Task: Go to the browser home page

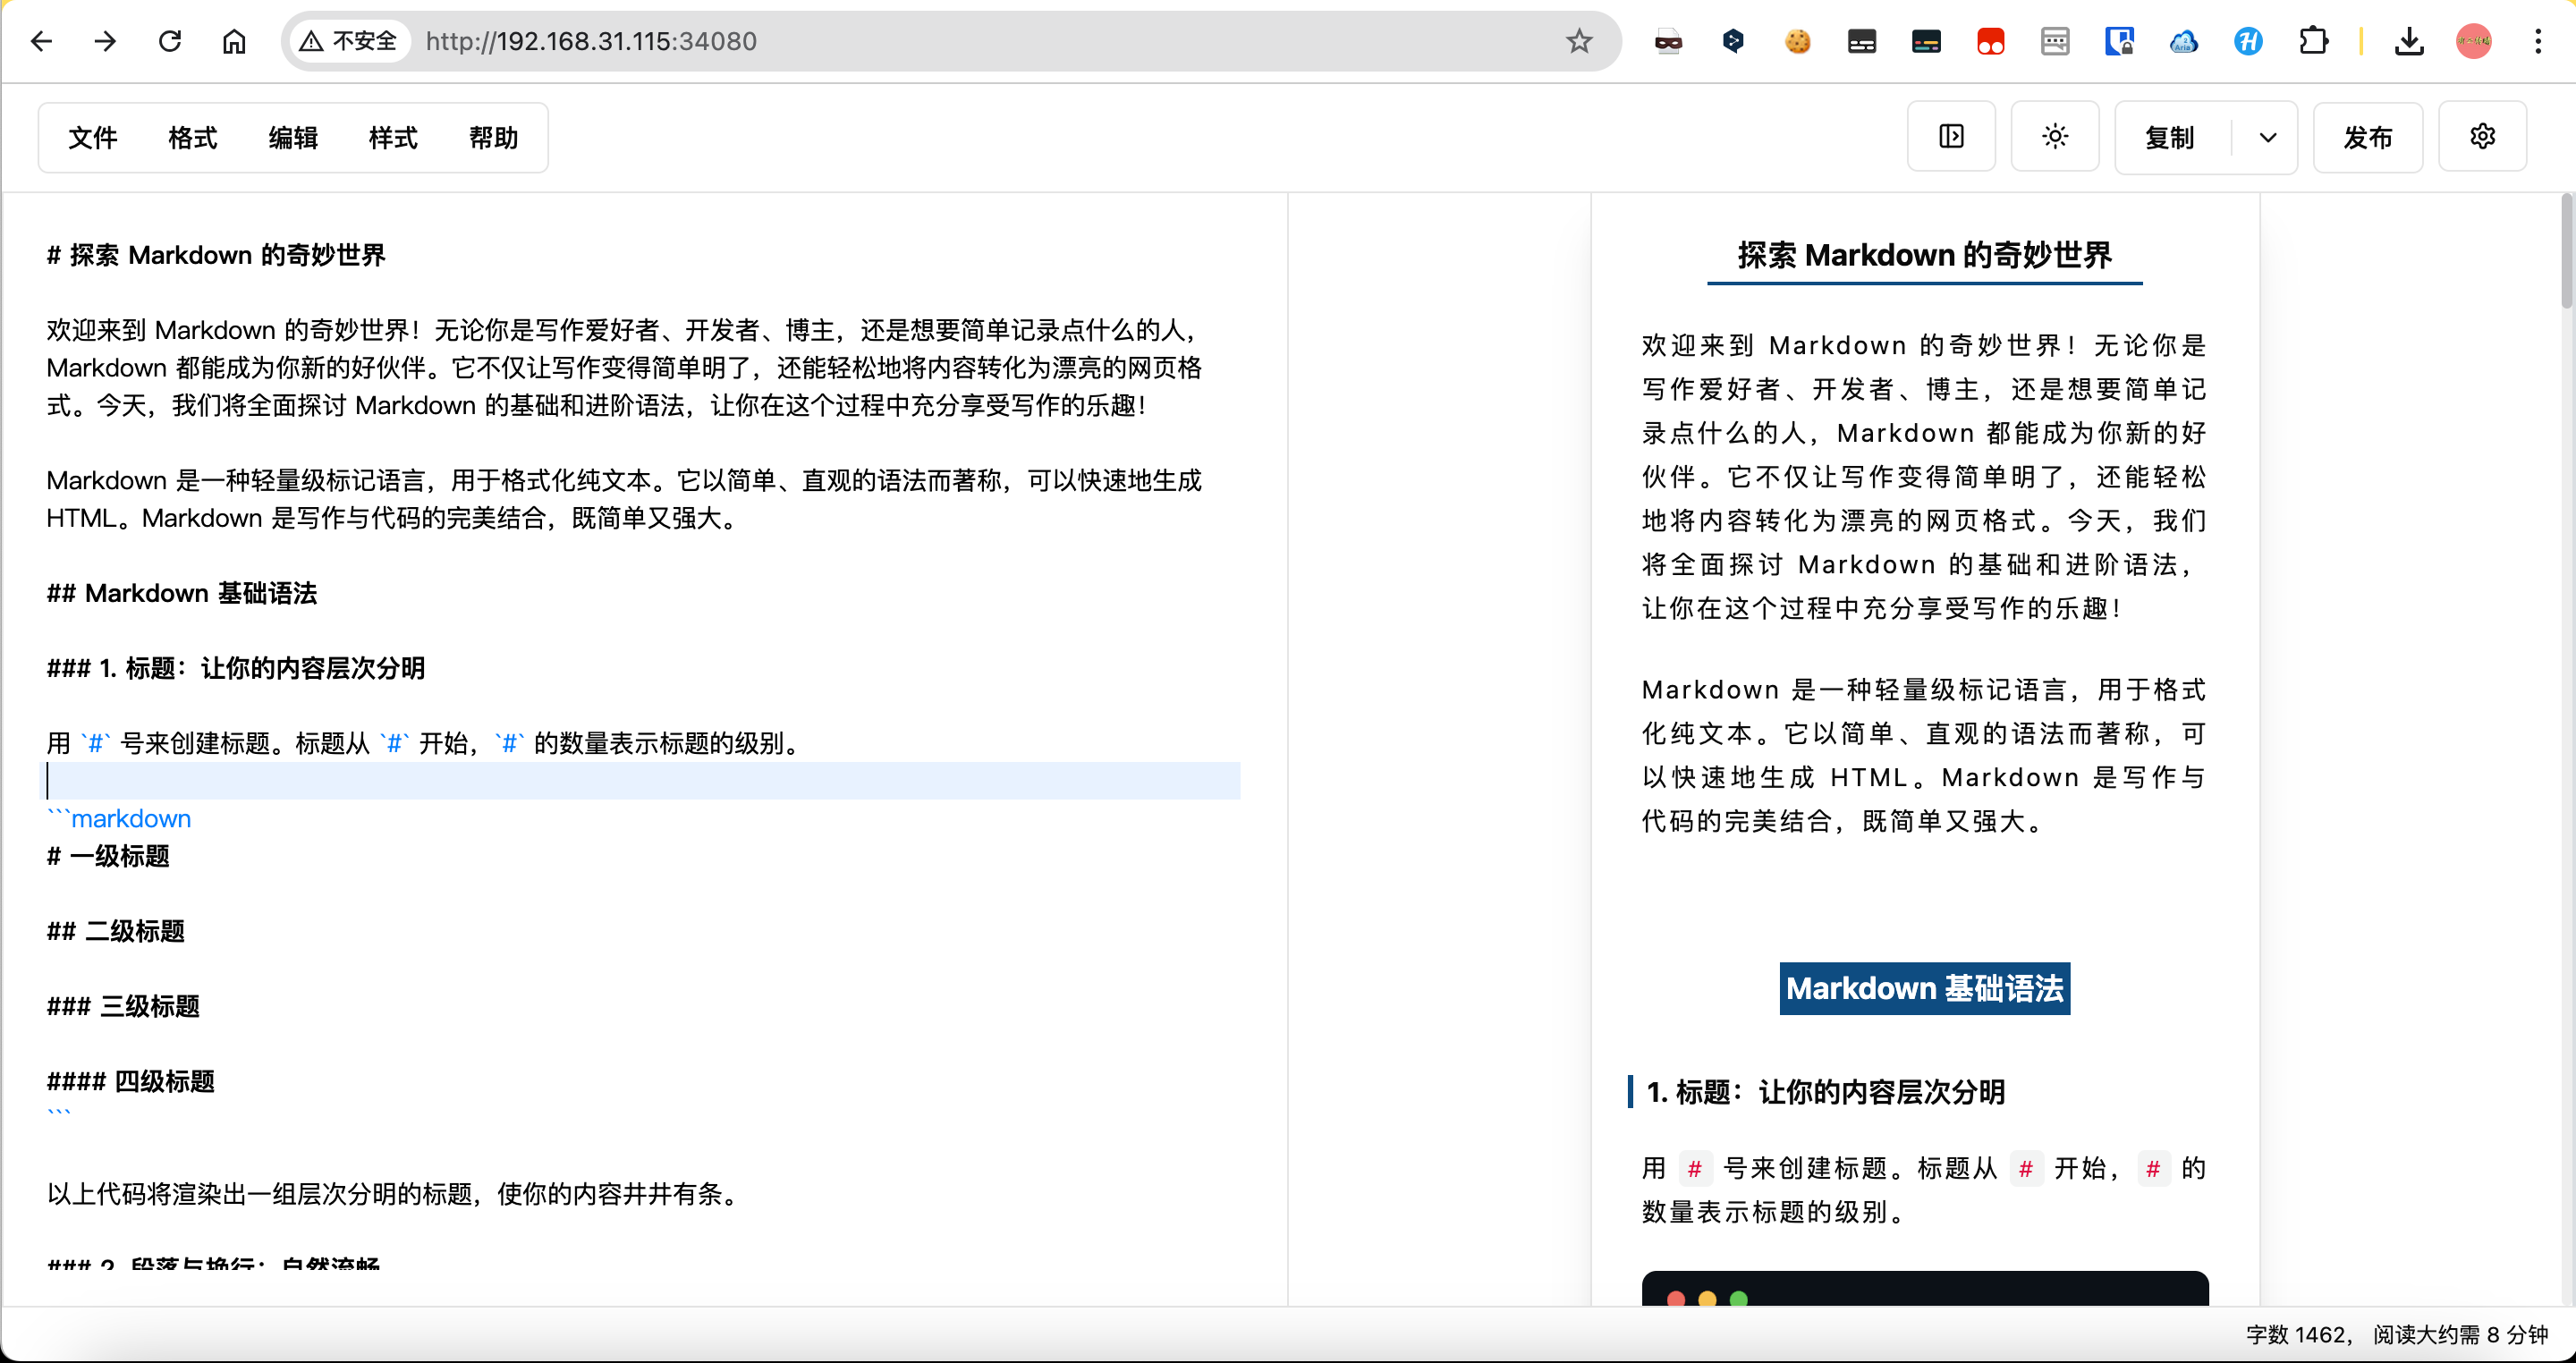Action: tap(234, 41)
